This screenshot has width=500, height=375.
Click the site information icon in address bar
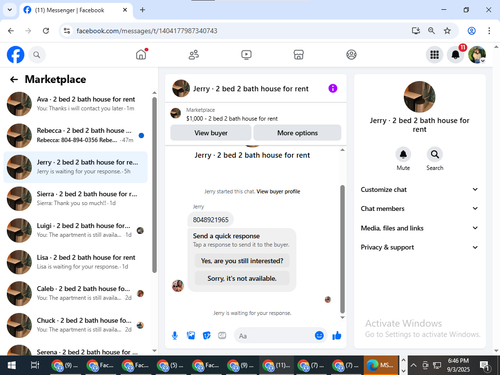(67, 31)
